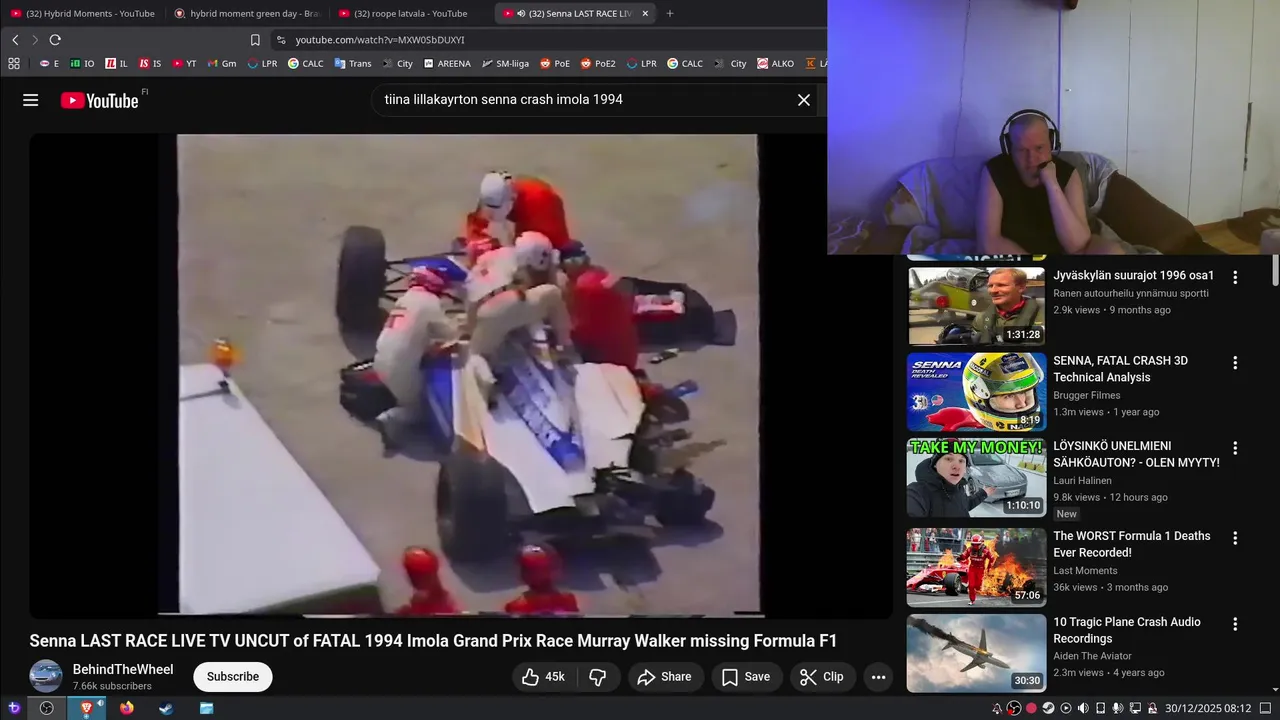This screenshot has width=1280, height=720.
Task: Switch to hybrid moment green day tab
Action: [x=246, y=13]
